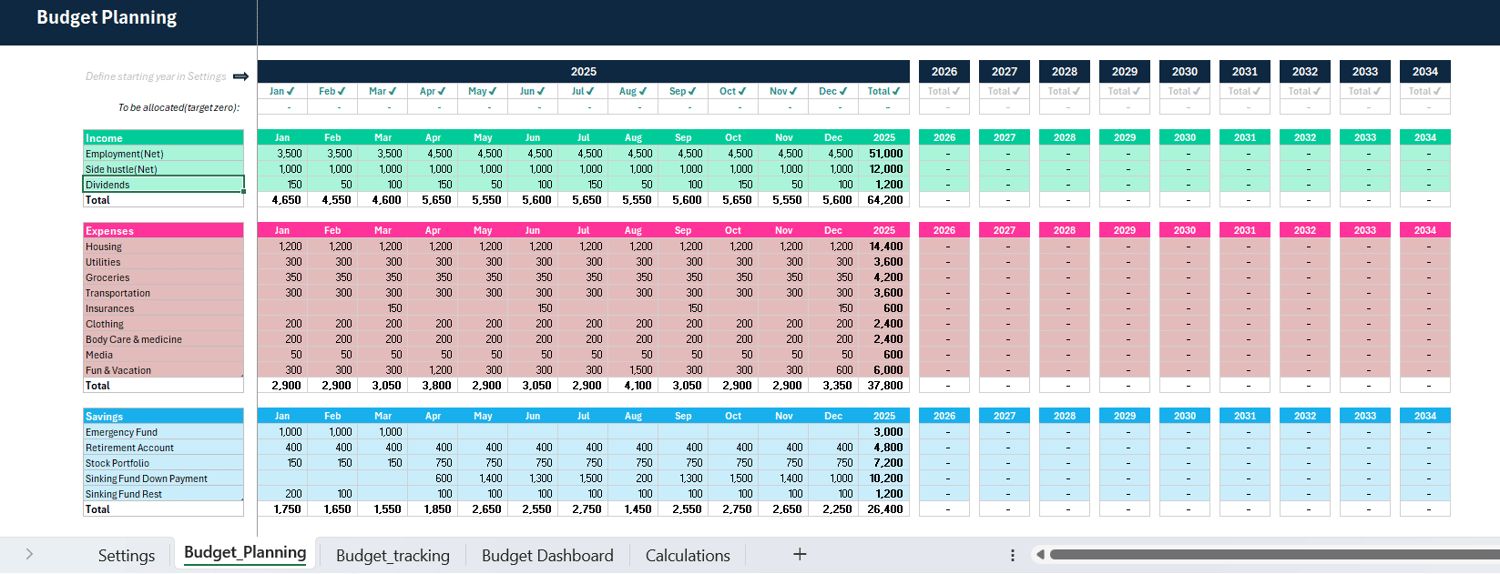The width and height of the screenshot is (1500, 574).
Task: Select the Transportation row label
Action: point(164,293)
